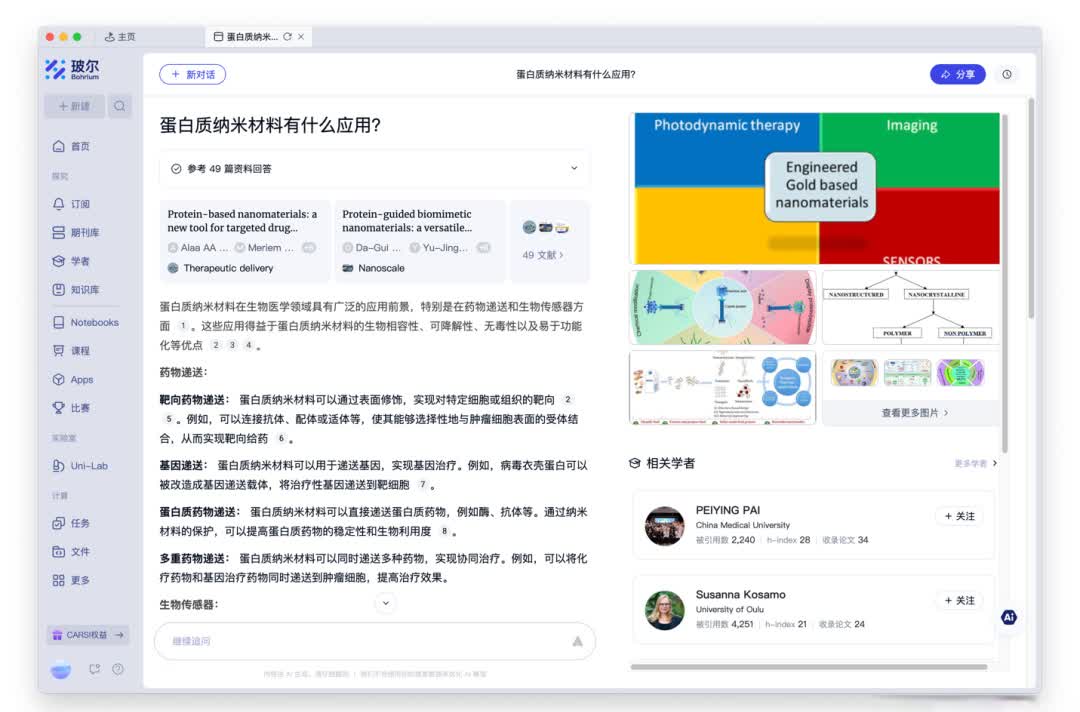
Task: Click the feedback icon at sidebar bottom
Action: coord(94,669)
